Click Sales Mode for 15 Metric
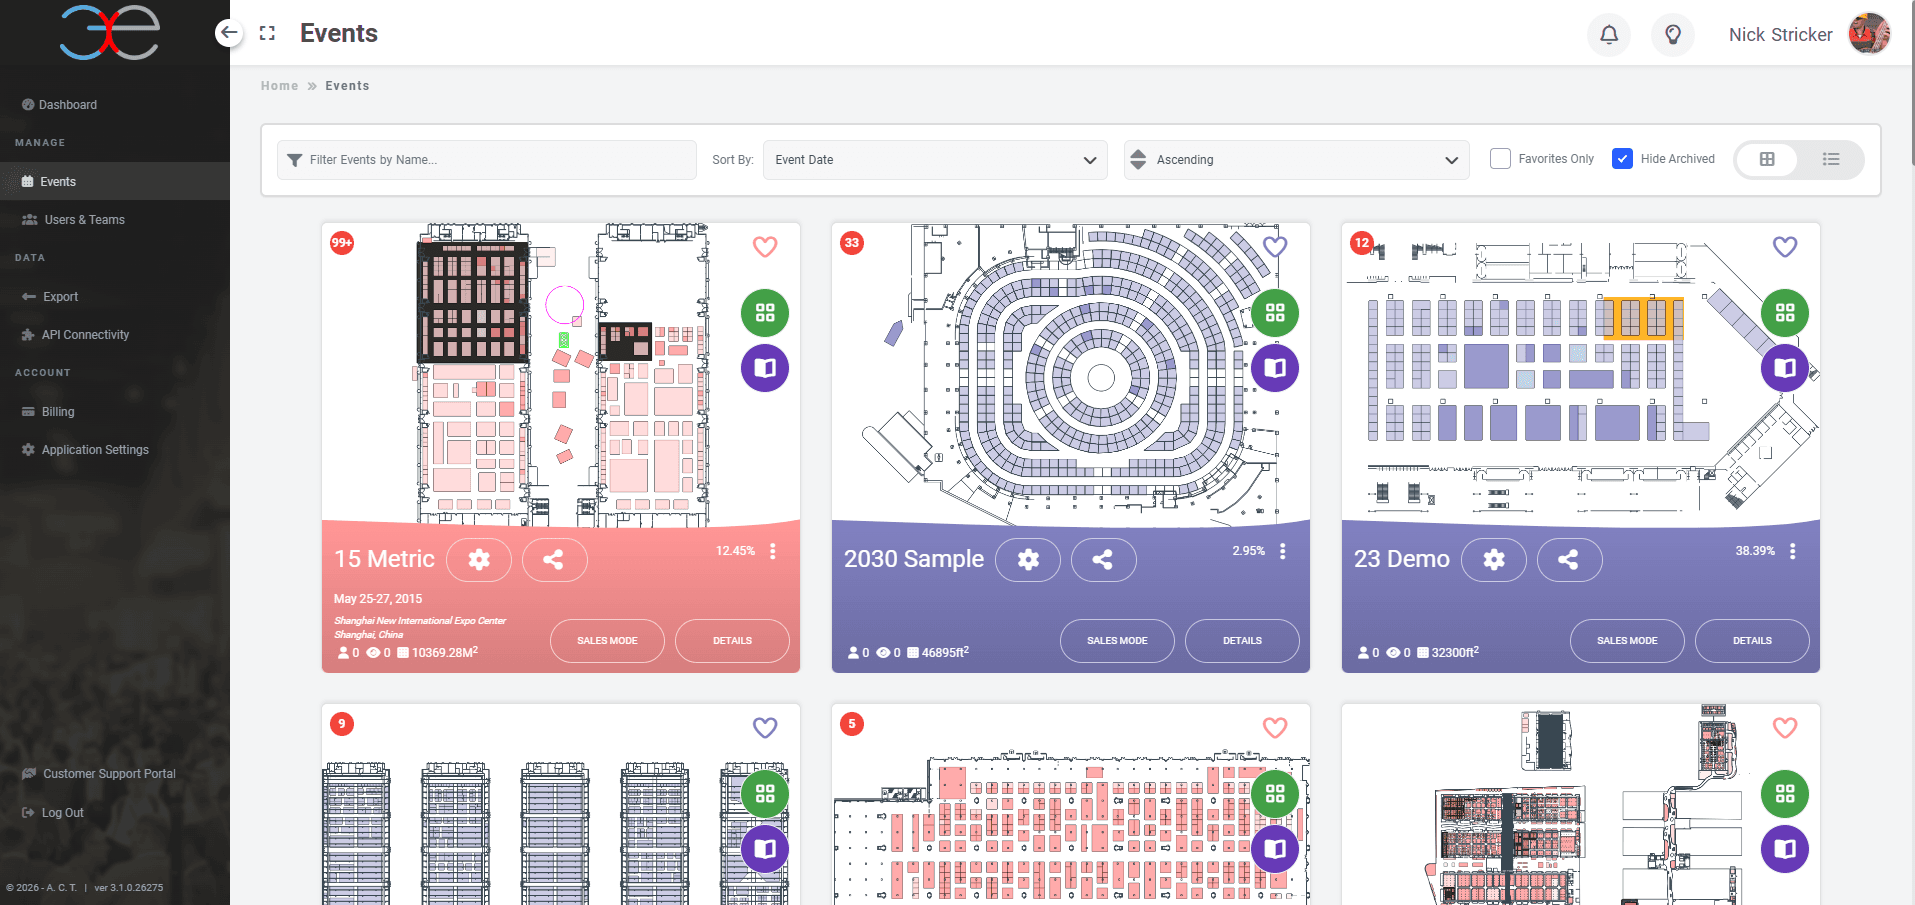The height and width of the screenshot is (905, 1915). pyautogui.click(x=607, y=641)
